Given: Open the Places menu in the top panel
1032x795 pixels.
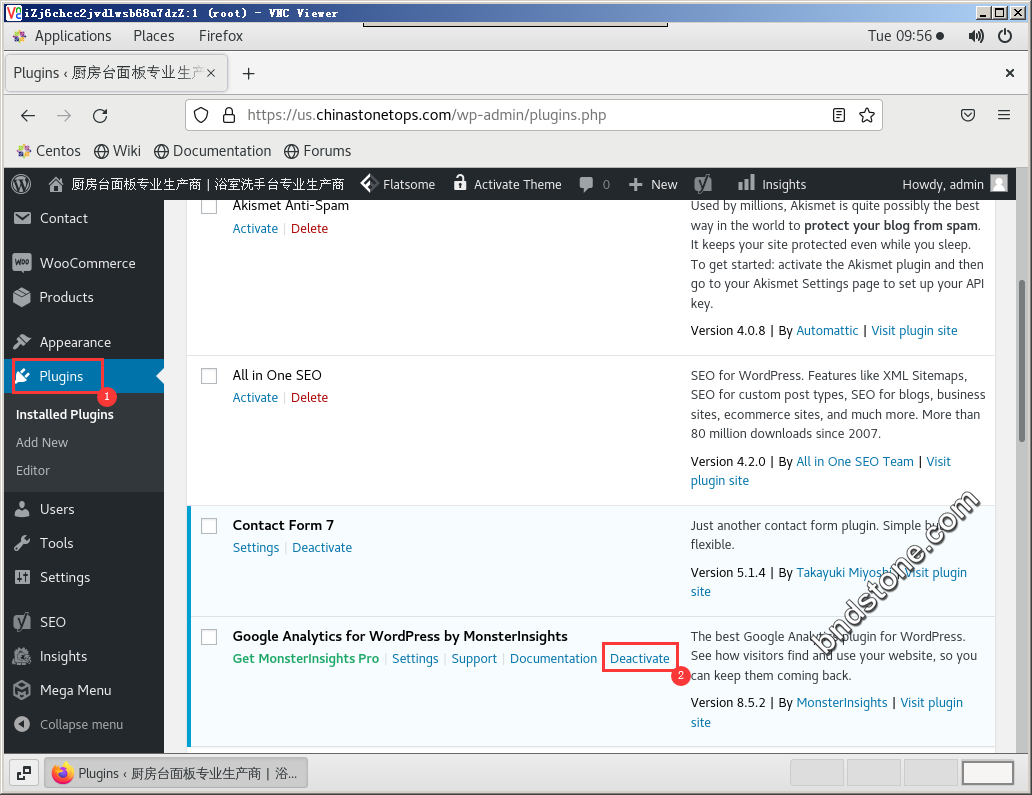Looking at the screenshot, I should [x=154, y=36].
